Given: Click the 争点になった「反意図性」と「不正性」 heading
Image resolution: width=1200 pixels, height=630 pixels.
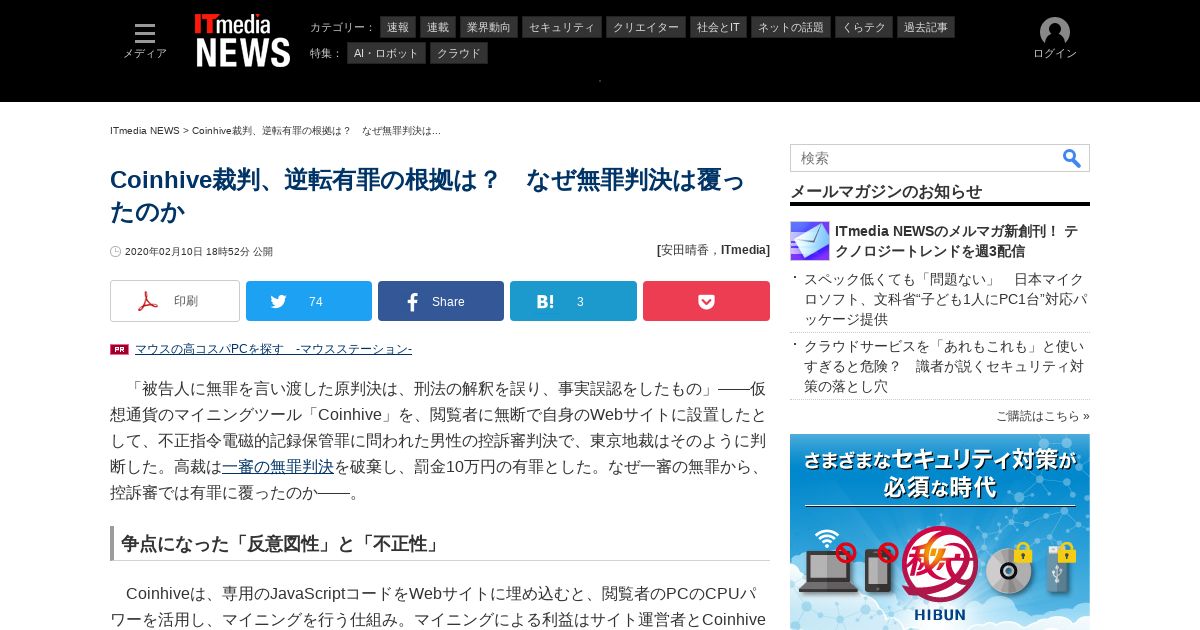Looking at the screenshot, I should (x=281, y=544).
